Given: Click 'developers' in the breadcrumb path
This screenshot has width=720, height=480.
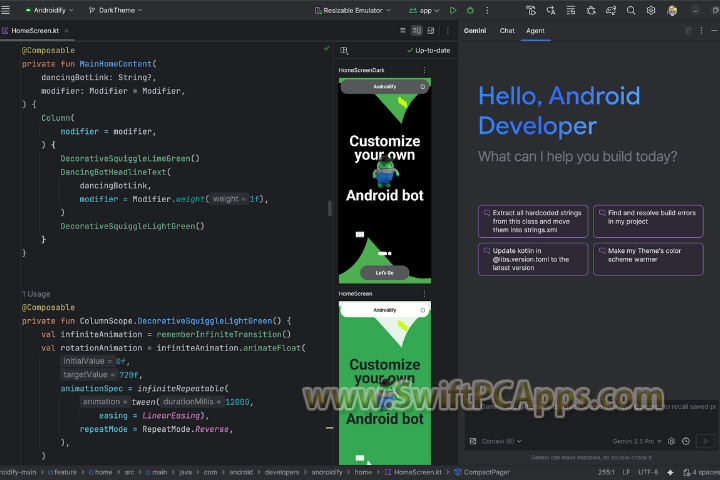Looking at the screenshot, I should pos(282,472).
